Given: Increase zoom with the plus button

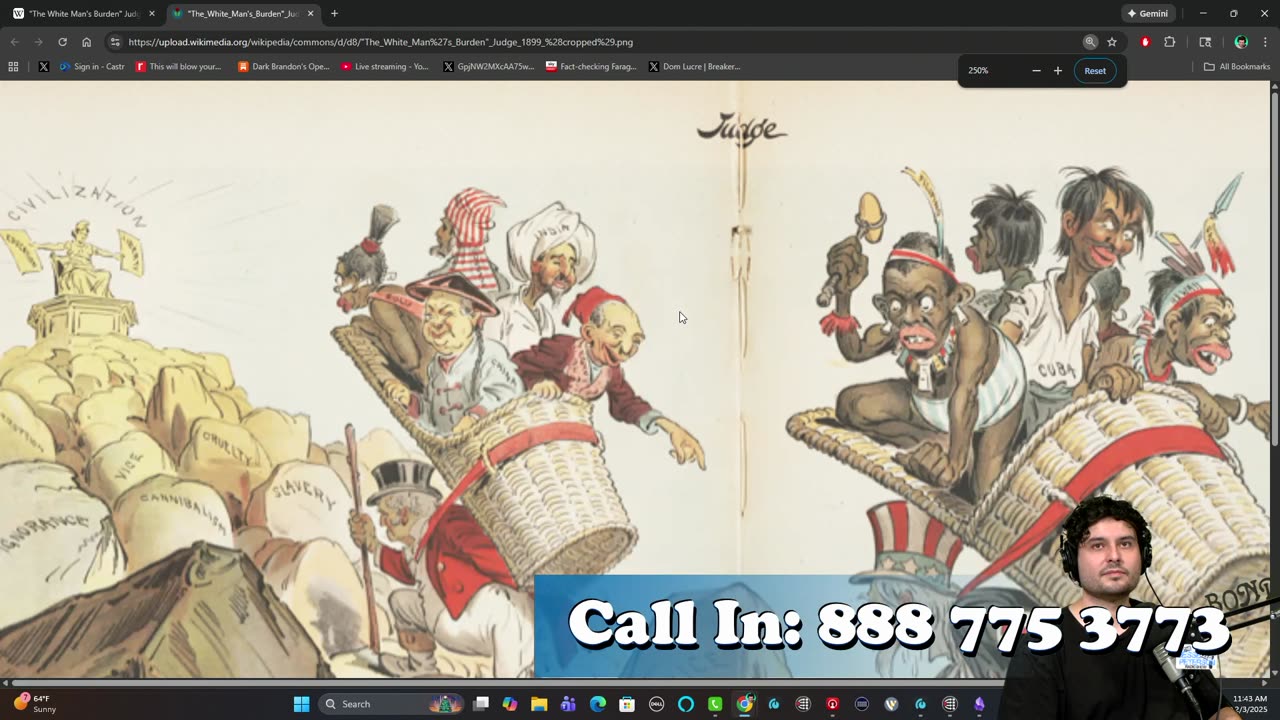Looking at the screenshot, I should coord(1058,71).
